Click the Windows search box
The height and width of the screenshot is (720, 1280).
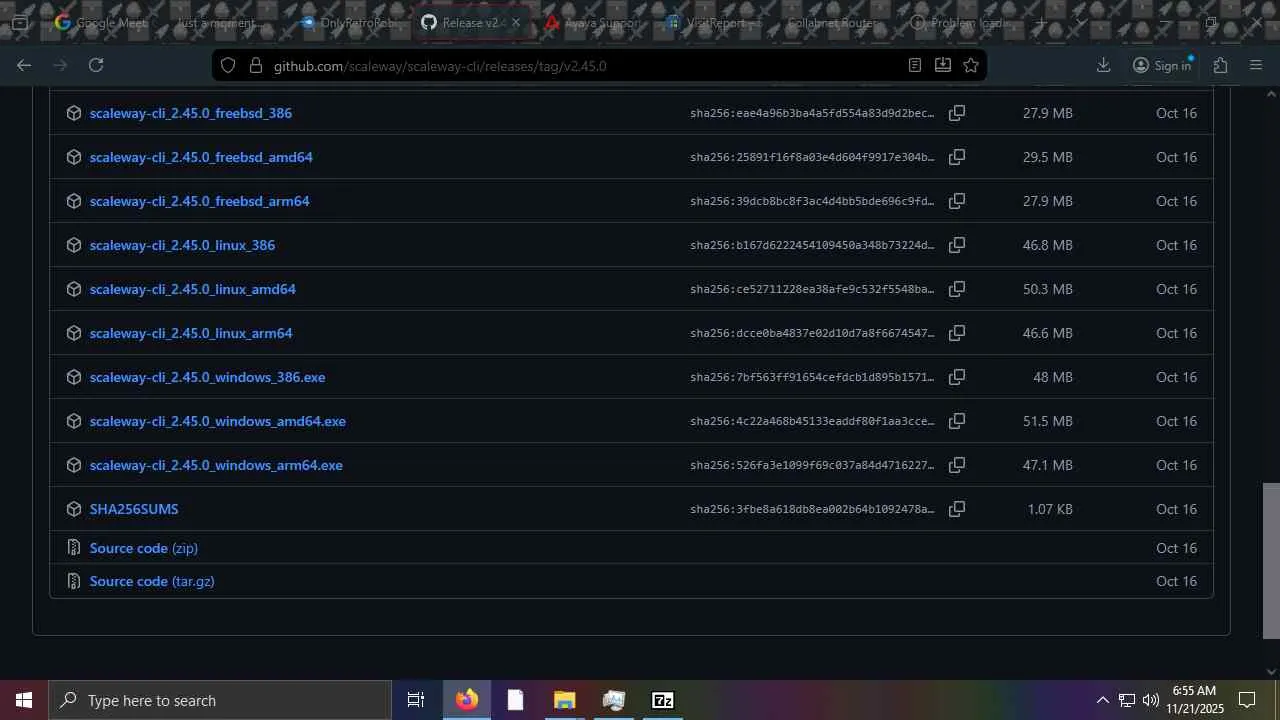click(220, 700)
